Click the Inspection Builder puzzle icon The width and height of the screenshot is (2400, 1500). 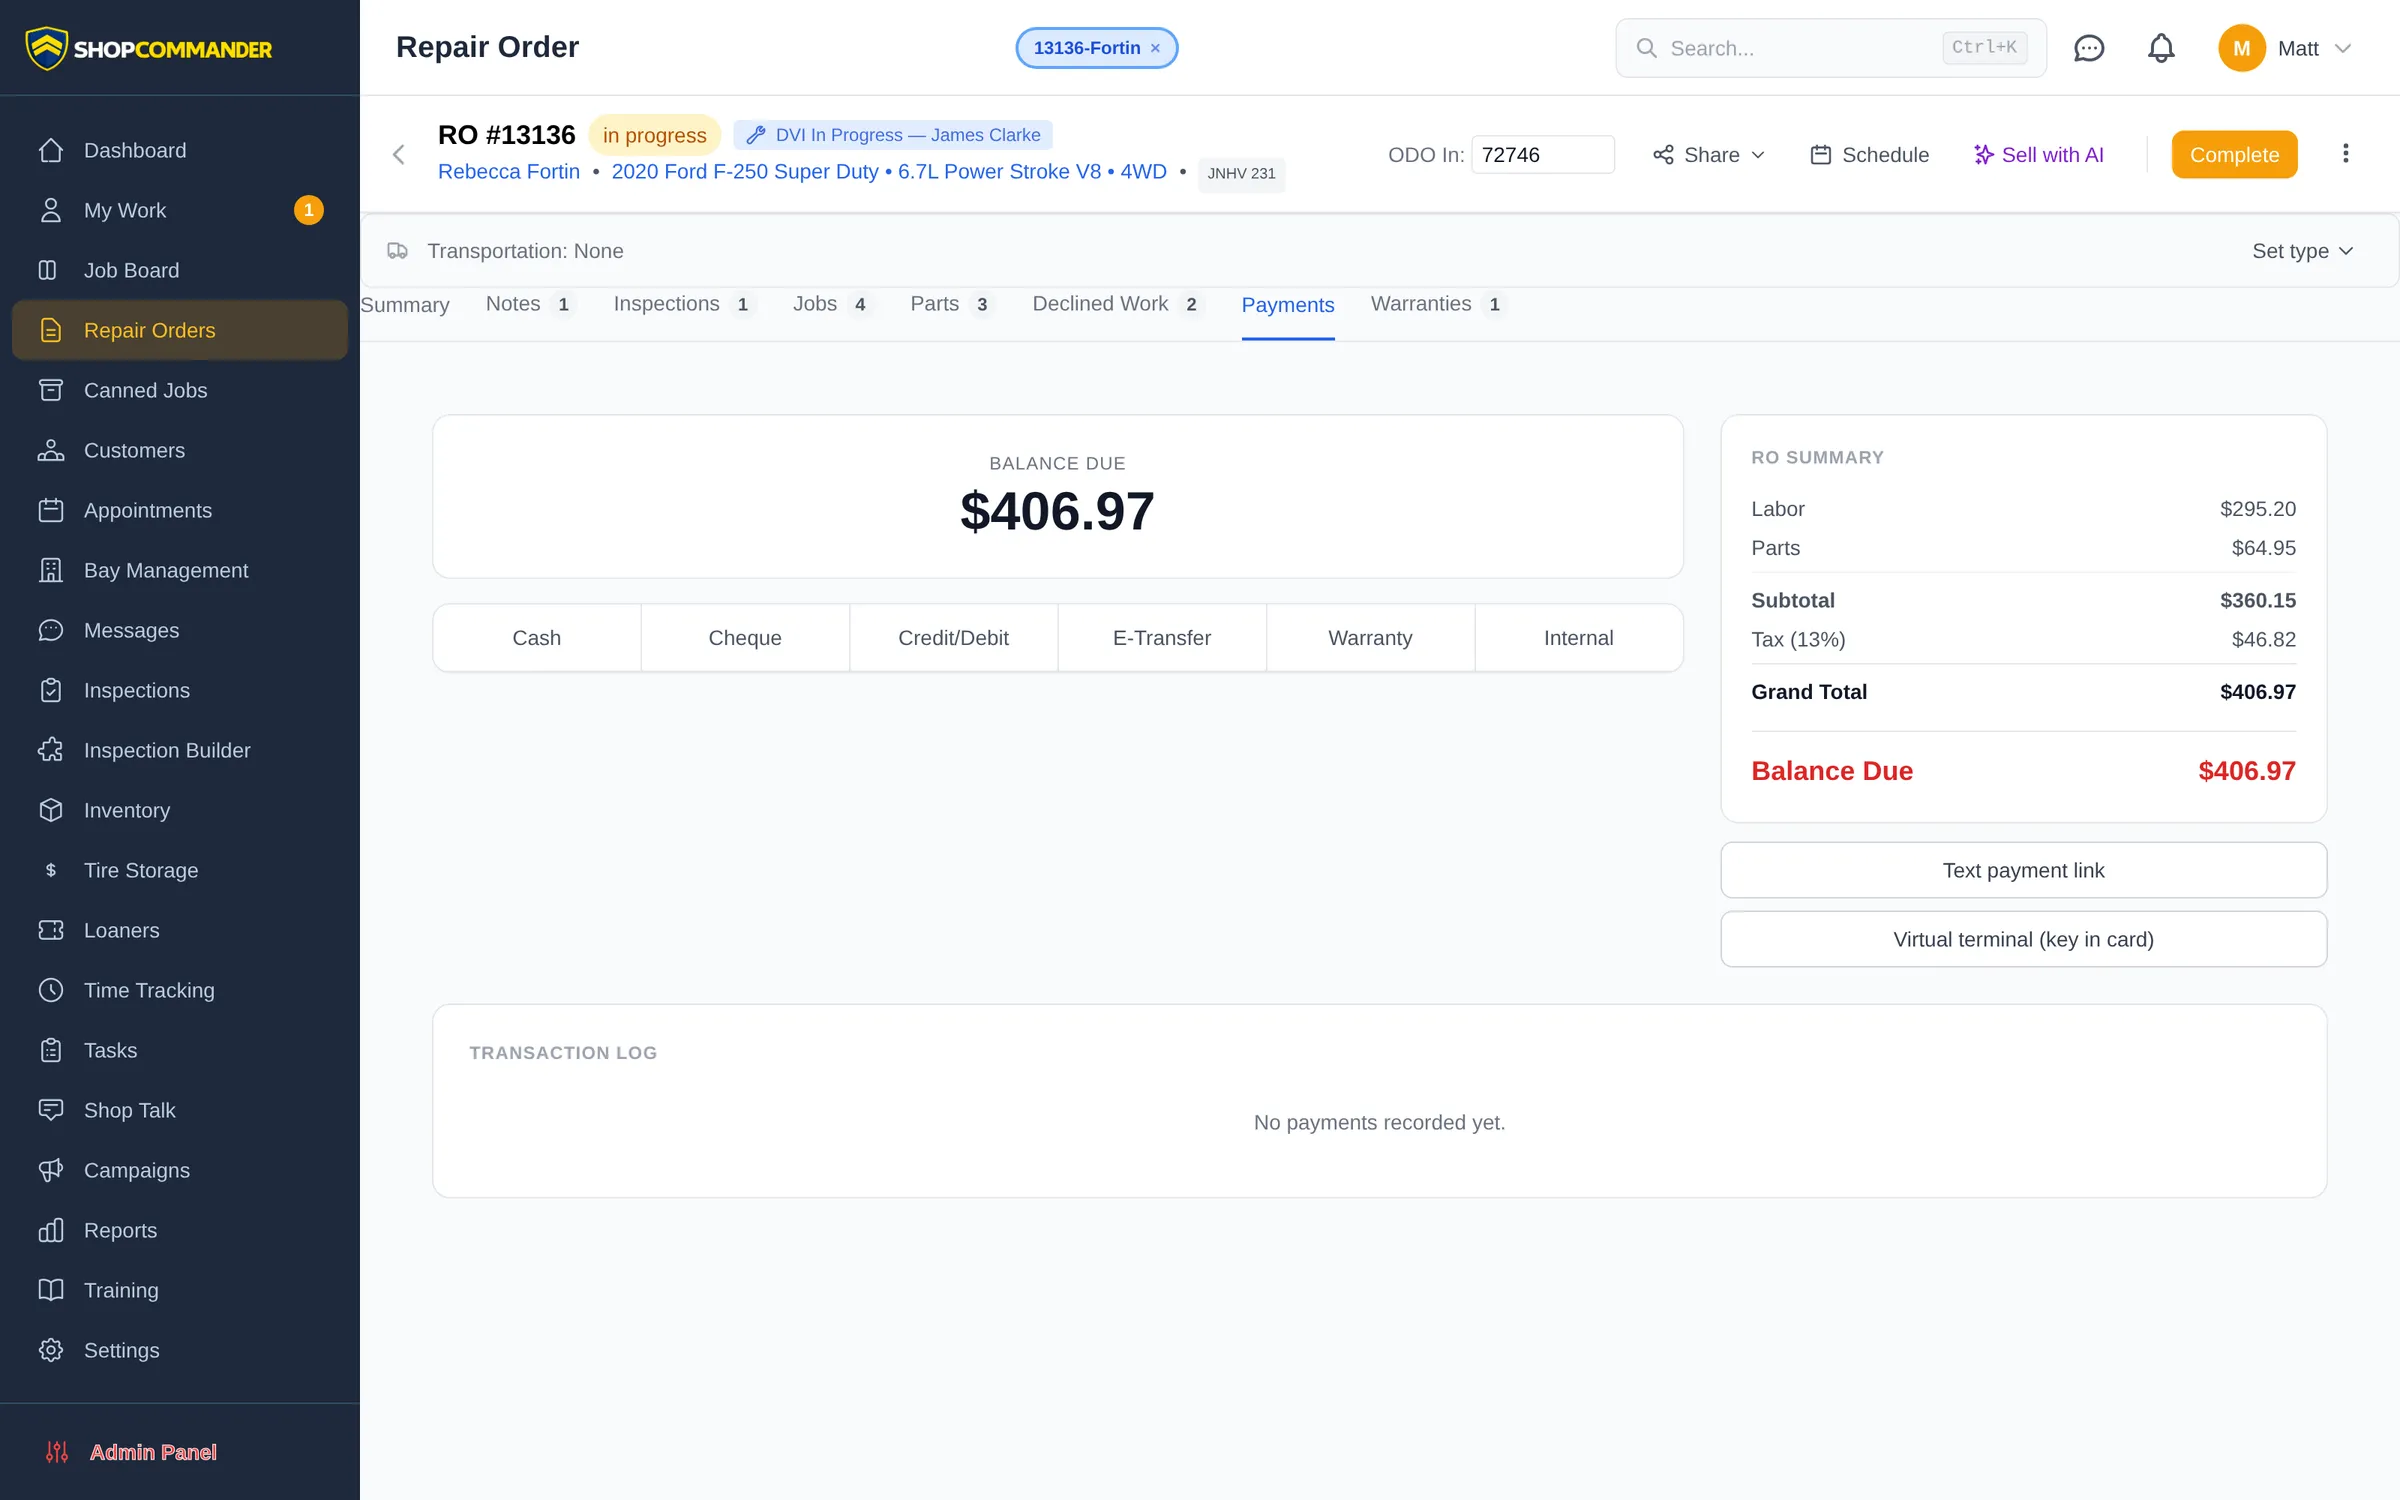pos(51,750)
